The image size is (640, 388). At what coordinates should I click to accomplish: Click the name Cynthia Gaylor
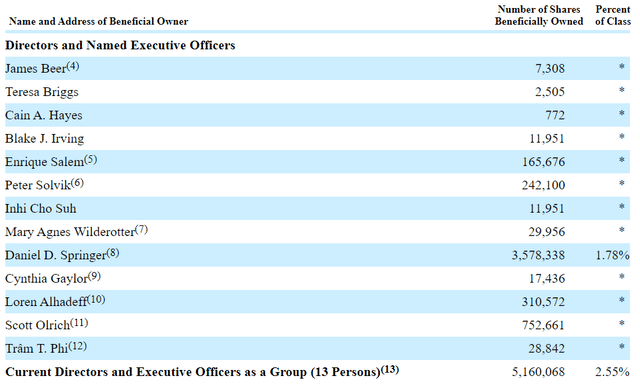click(x=47, y=279)
